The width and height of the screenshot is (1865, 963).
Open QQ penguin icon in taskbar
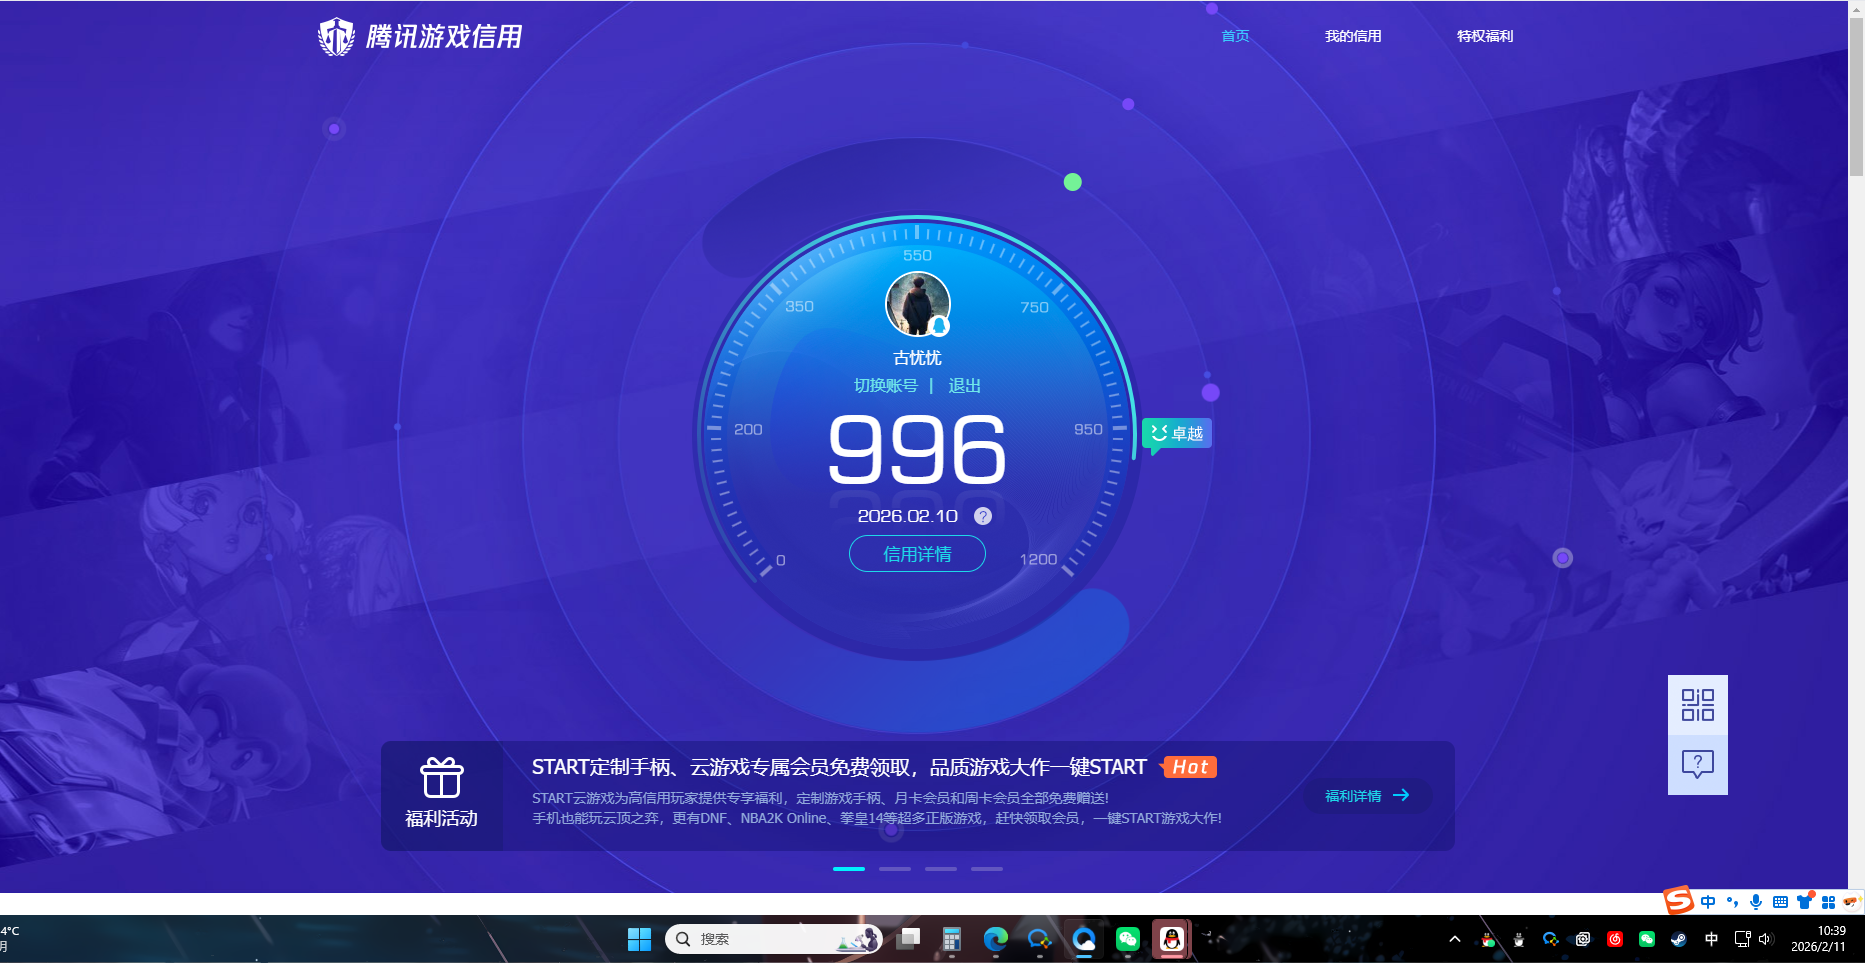[x=1171, y=939]
